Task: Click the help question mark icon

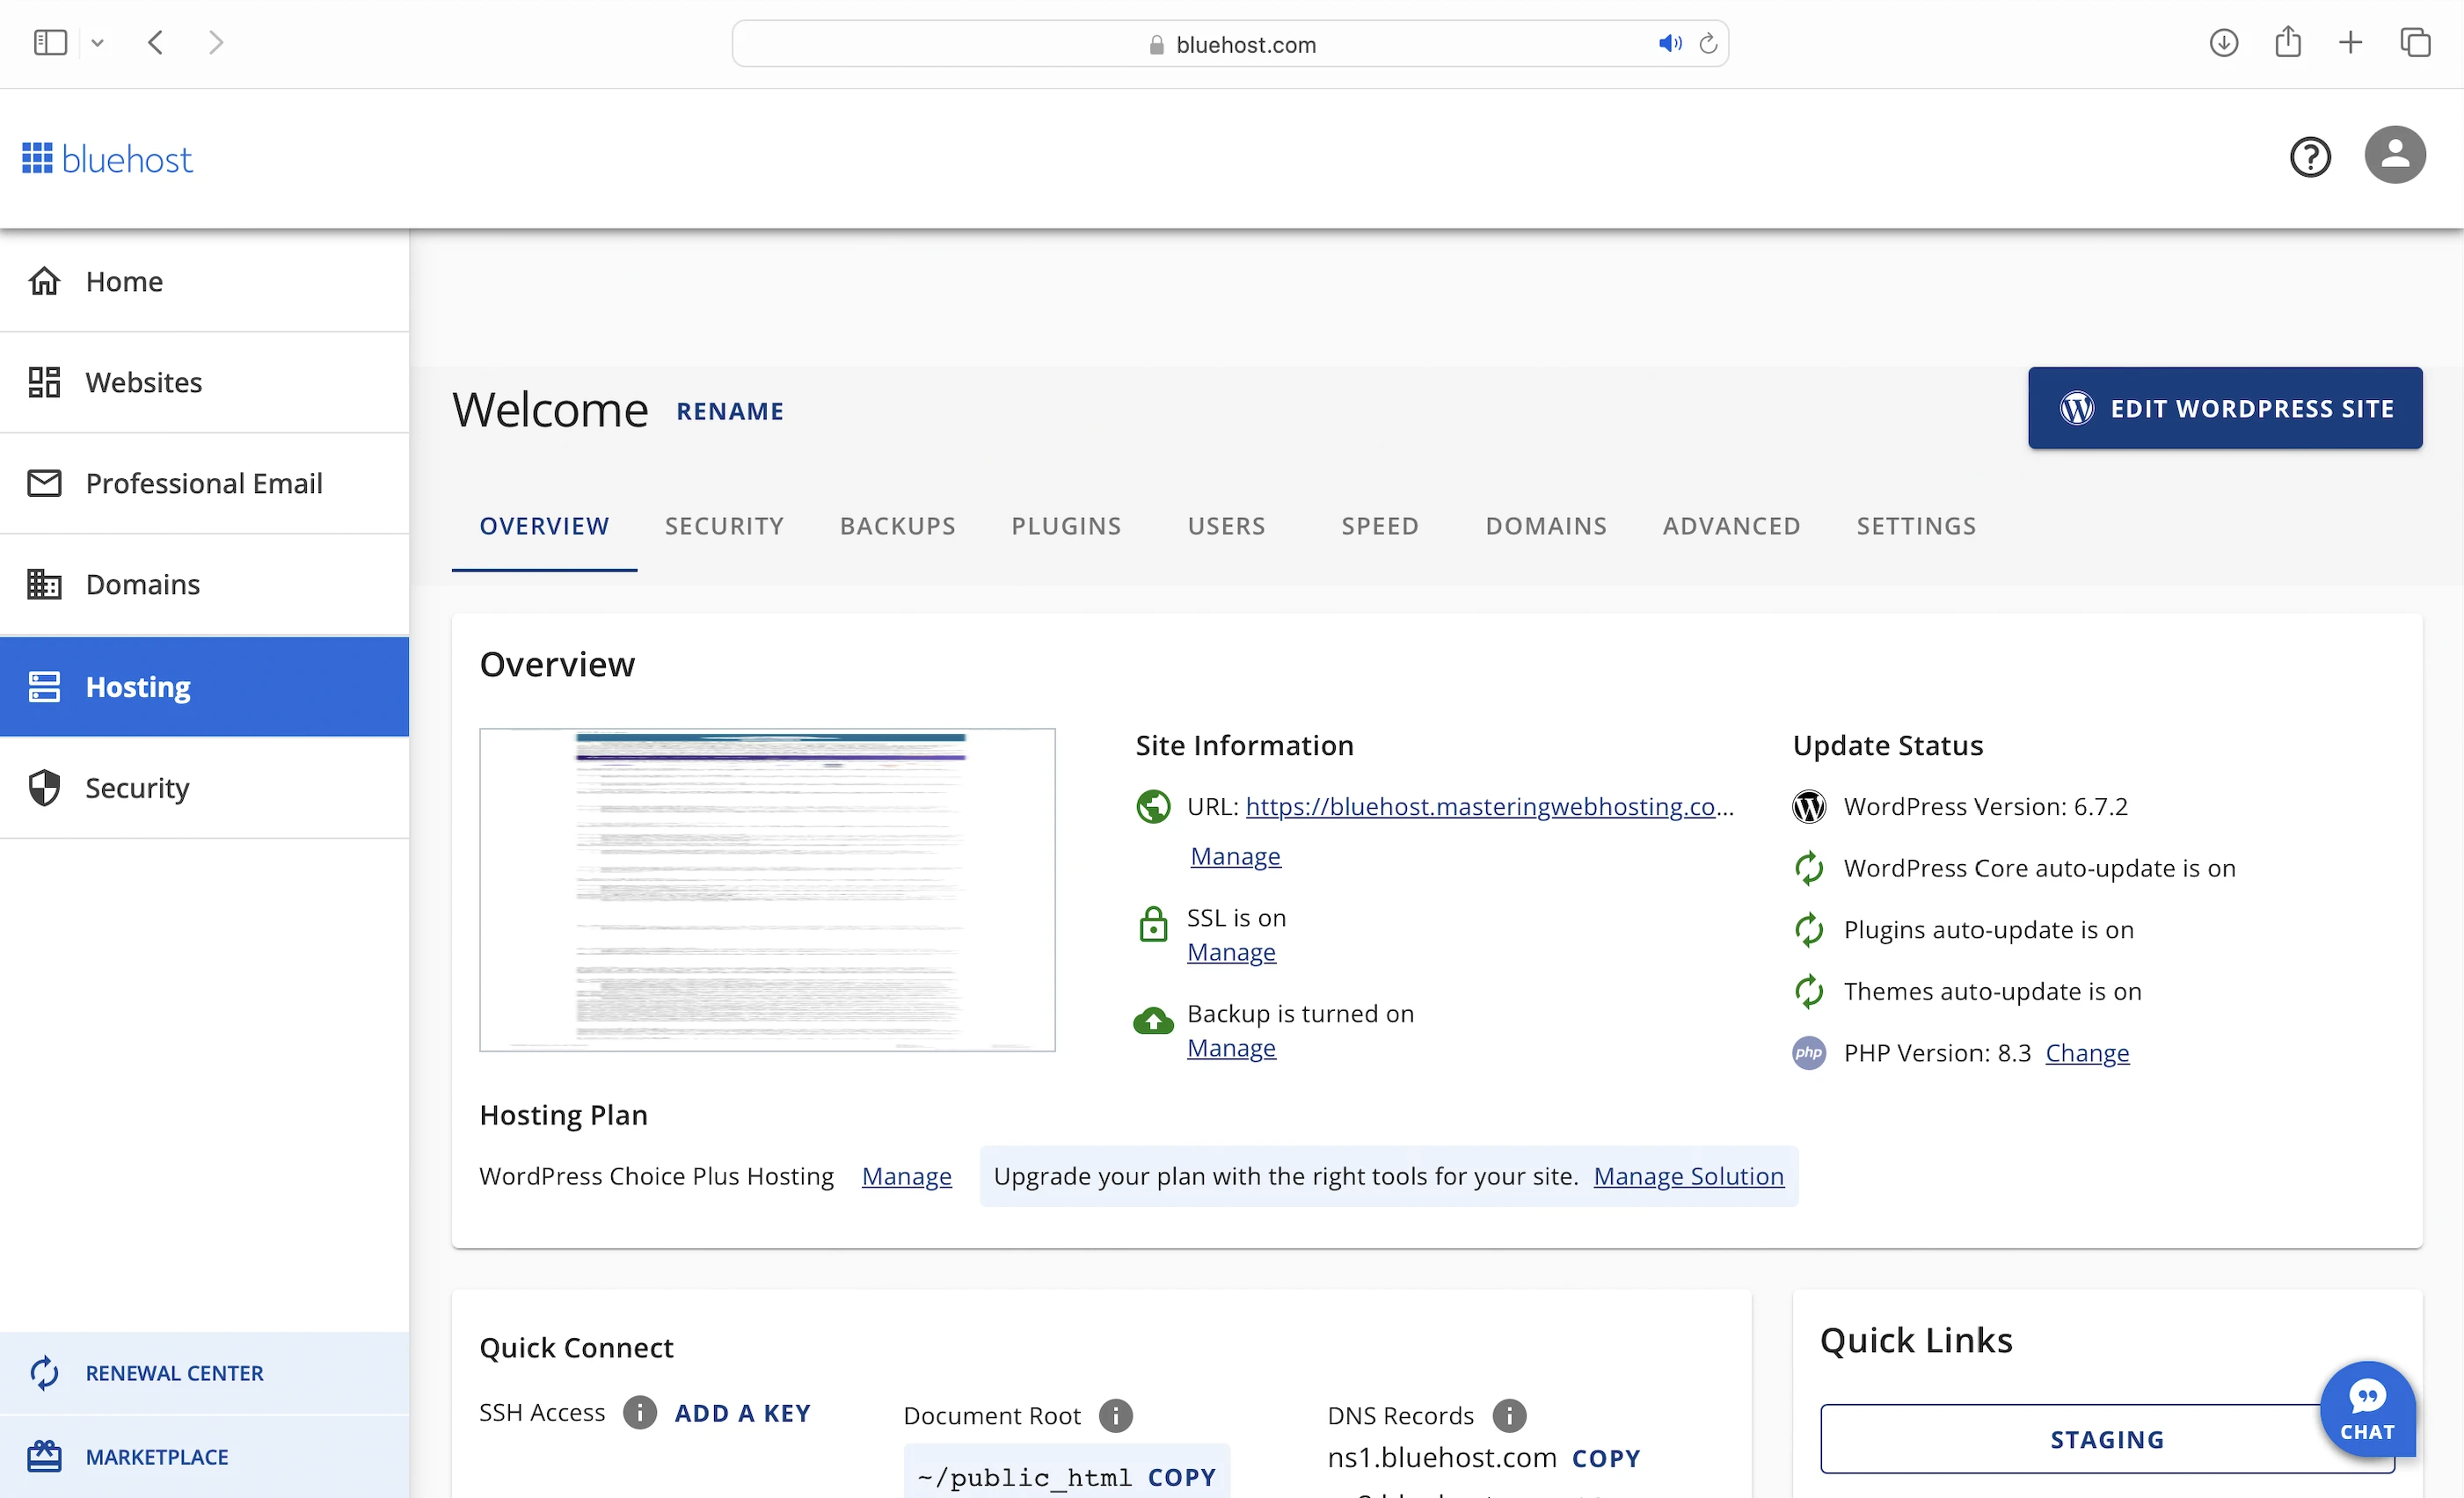Action: [x=2309, y=157]
